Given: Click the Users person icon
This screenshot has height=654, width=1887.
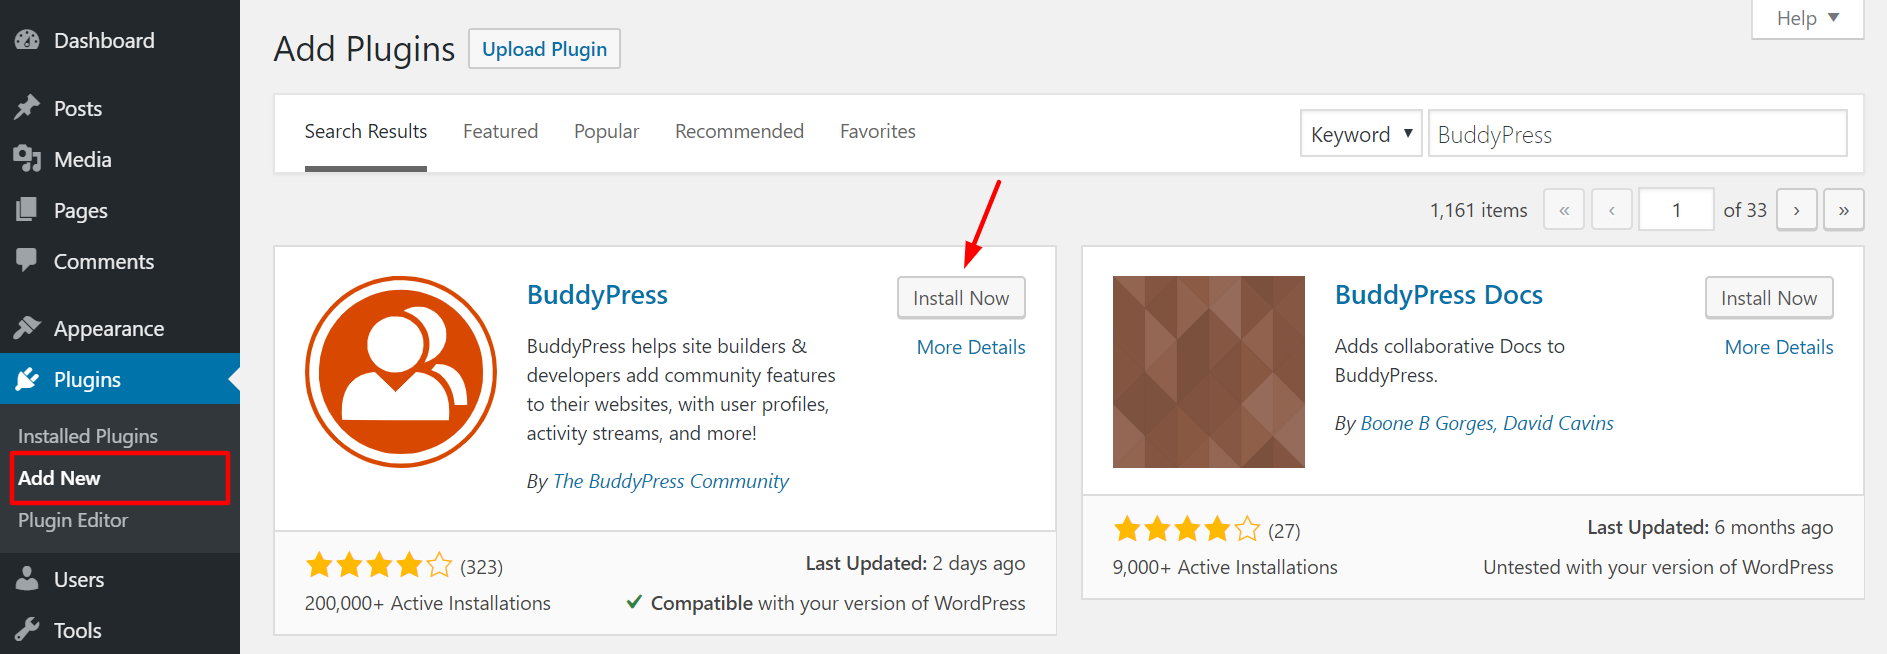Looking at the screenshot, I should 27,578.
